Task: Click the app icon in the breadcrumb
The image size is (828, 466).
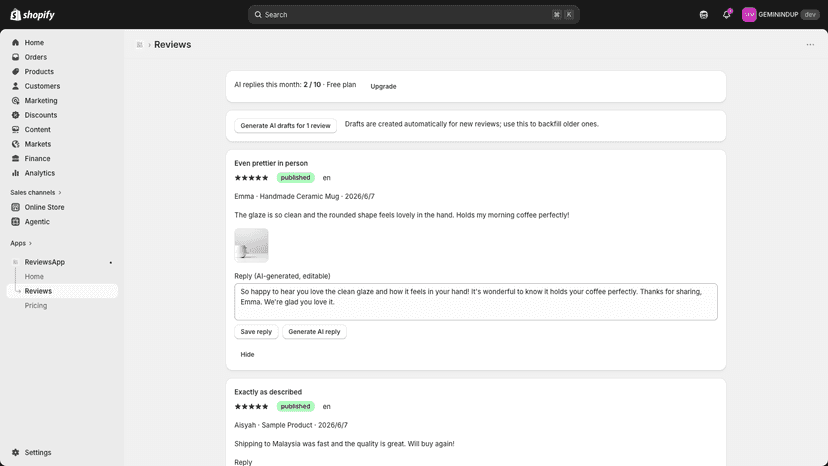Action: [x=139, y=45]
